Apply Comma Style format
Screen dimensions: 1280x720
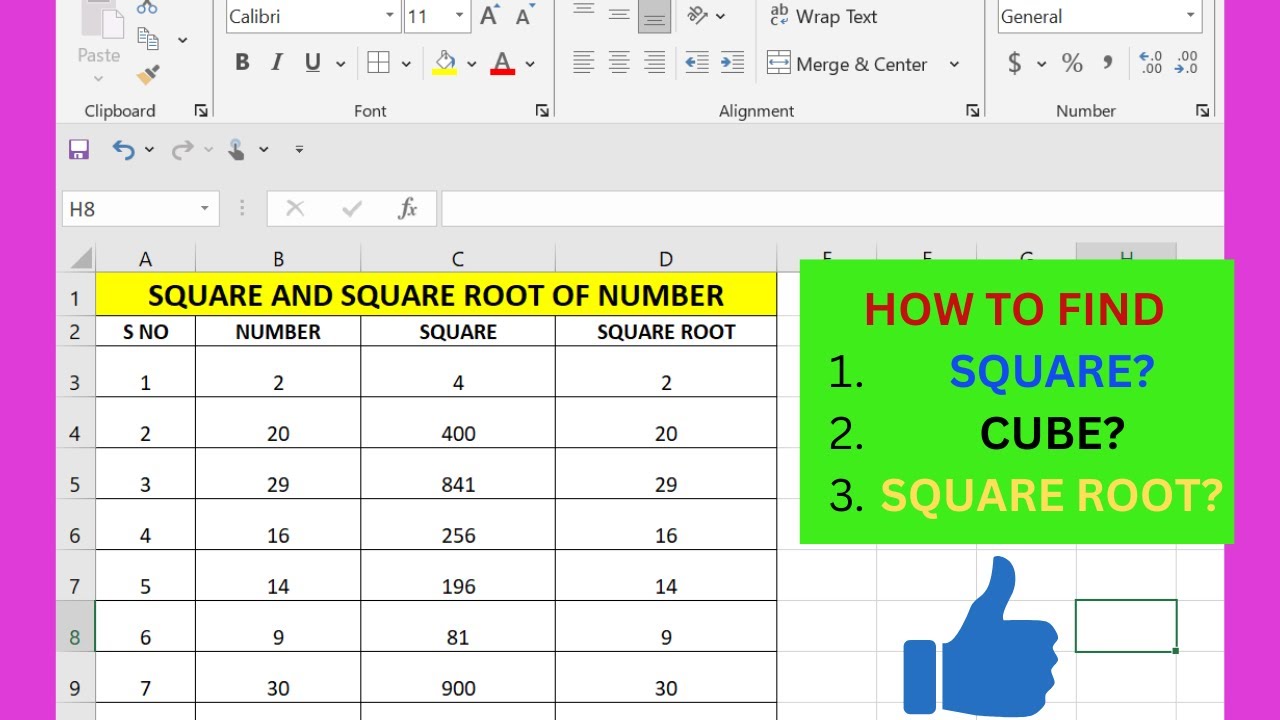tap(1108, 64)
